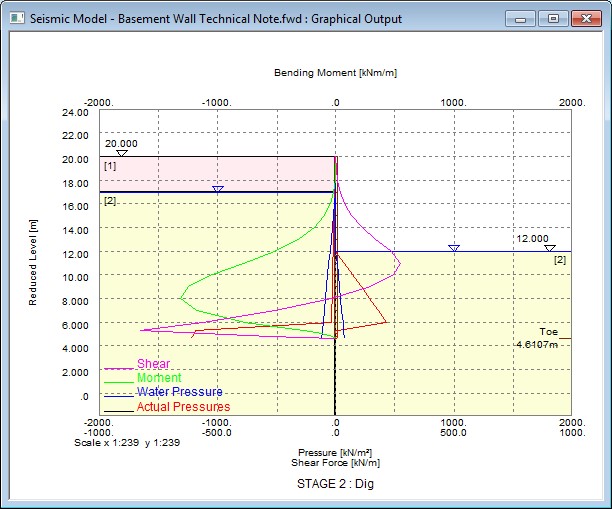Click the 24.00 reduced level tick label
Viewport: 612px width, 509px height.
pos(75,112)
